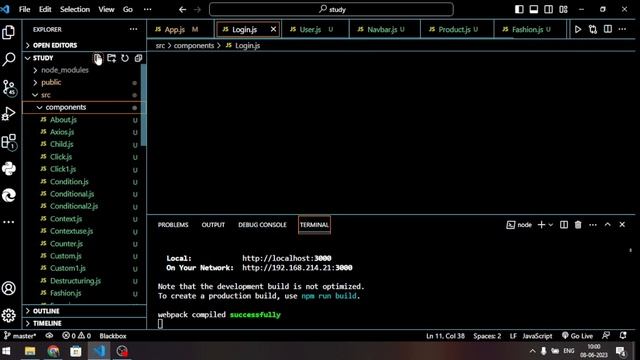This screenshot has height=360, width=640.
Task: Change JavaScript language mode
Action: (537, 336)
